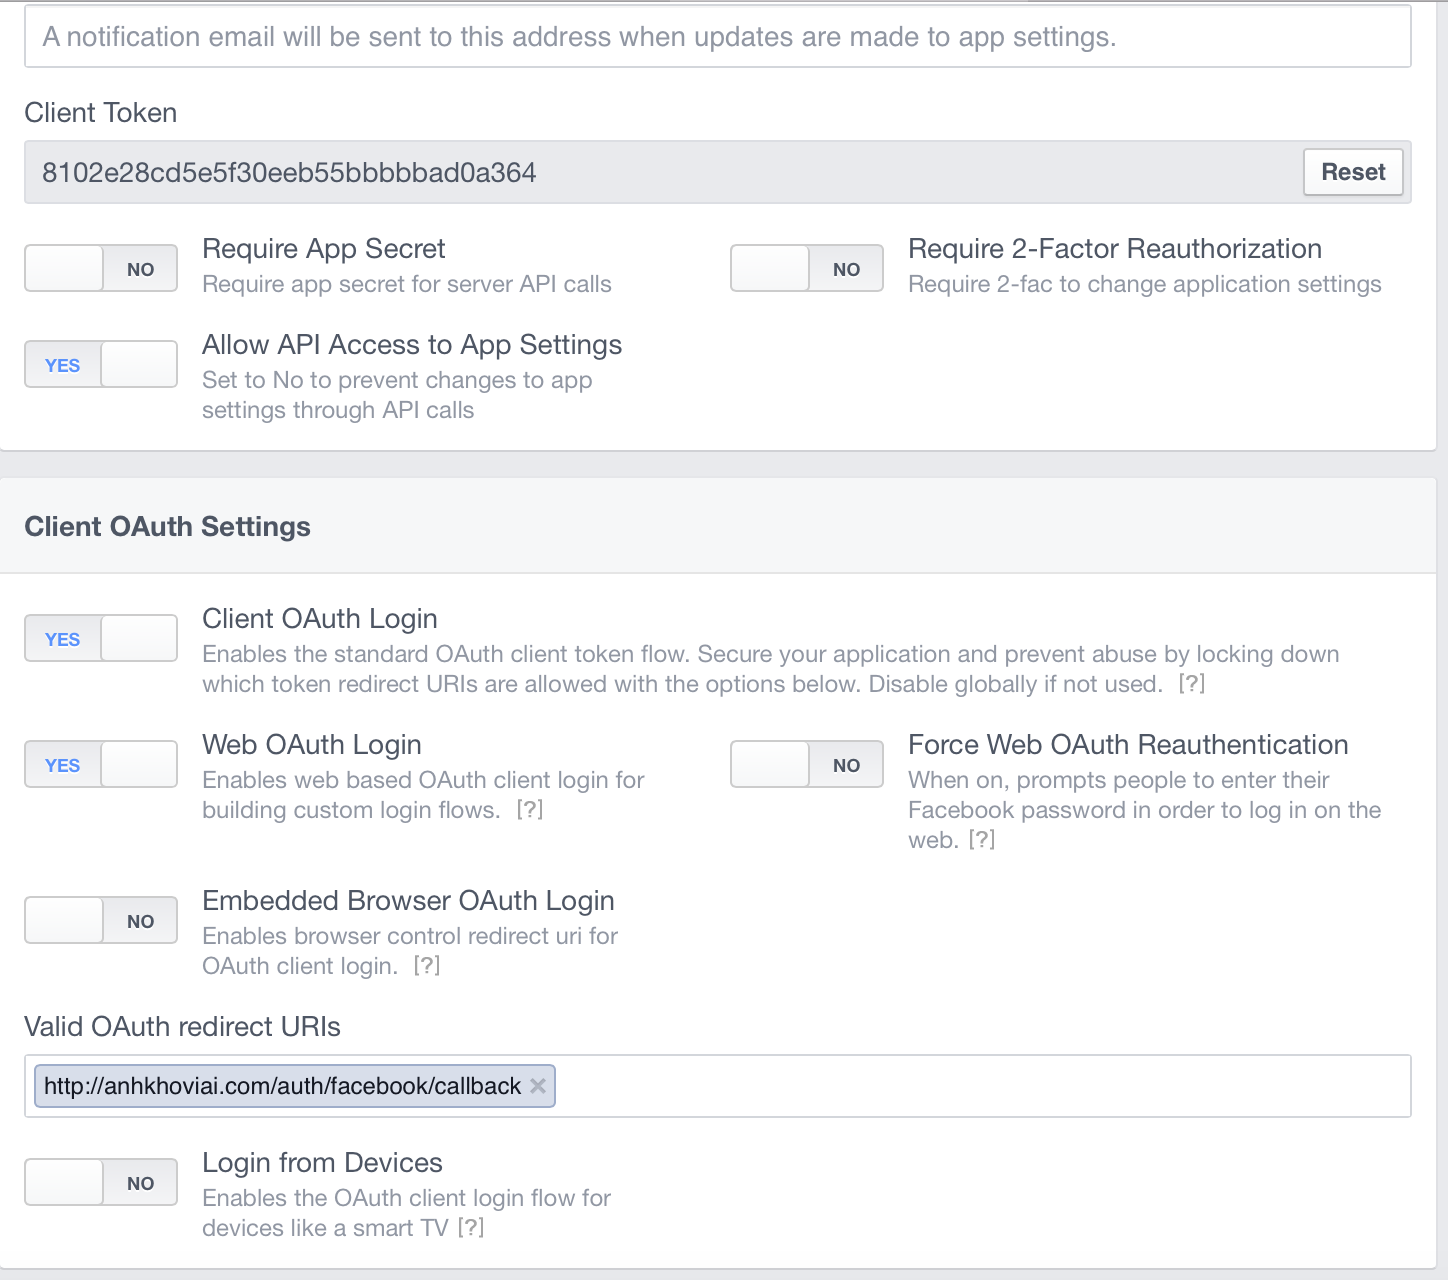Enable the Login from Devices switch
Image resolution: width=1448 pixels, height=1280 pixels.
101,1182
